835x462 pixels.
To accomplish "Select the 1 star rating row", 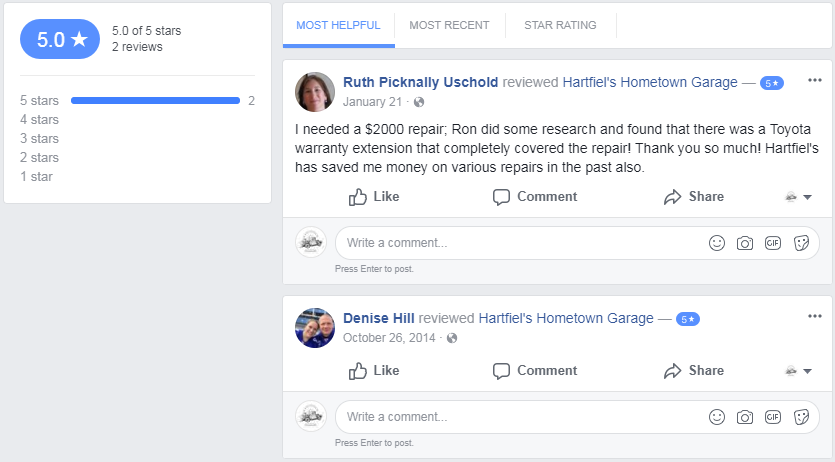I will [36, 177].
